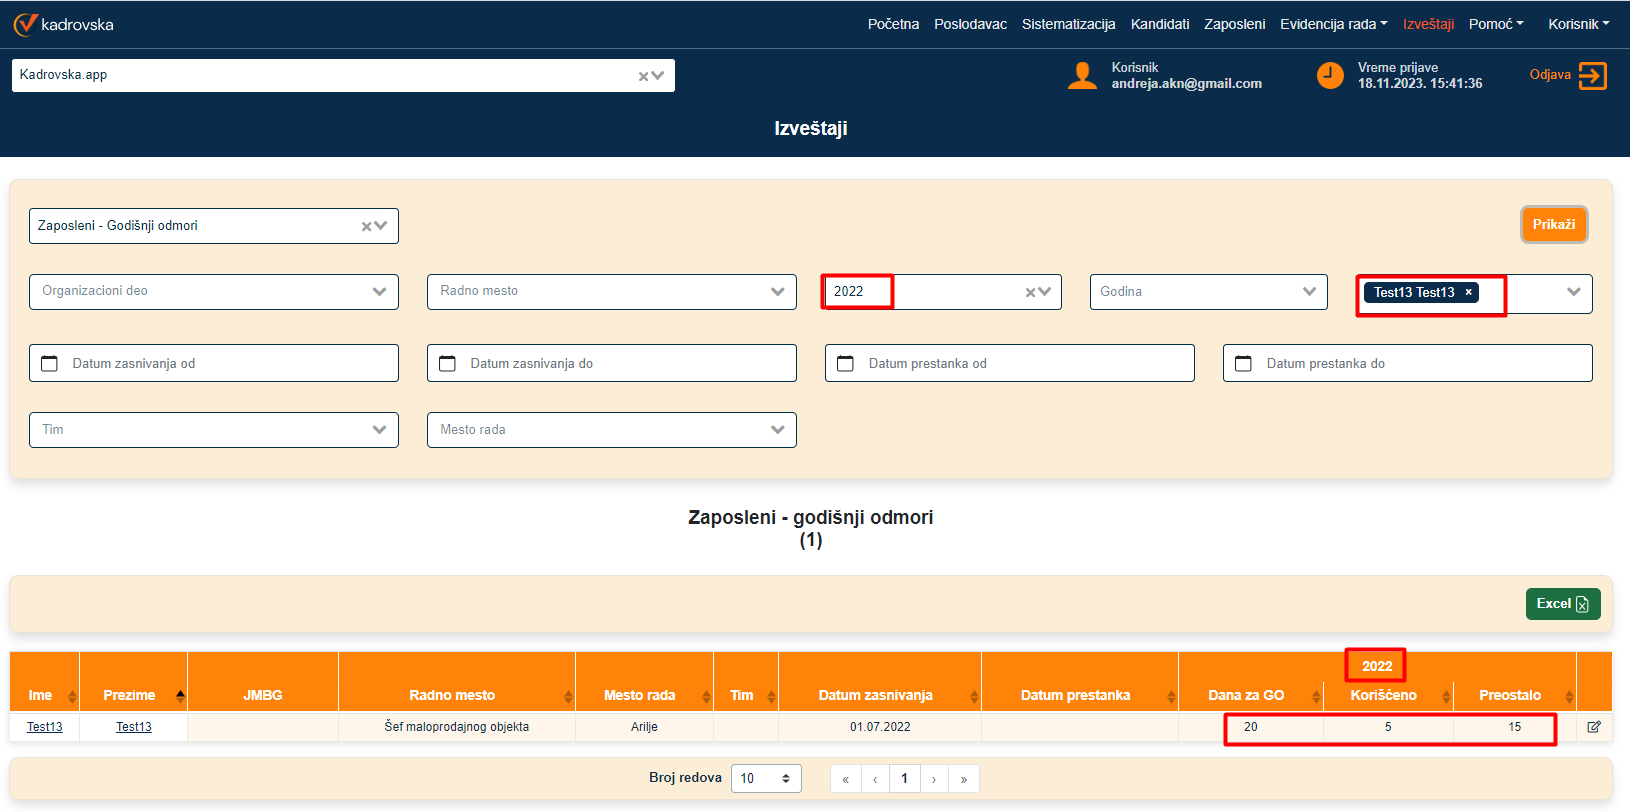The height and width of the screenshot is (812, 1630).
Task: Click the clock icon beside Vreme prijave
Action: tap(1330, 76)
